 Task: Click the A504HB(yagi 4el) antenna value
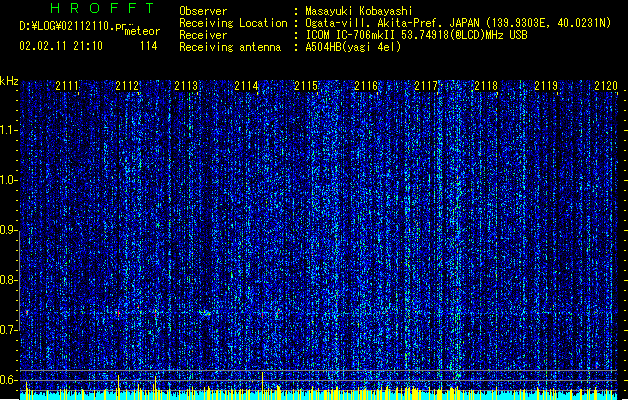click(353, 47)
